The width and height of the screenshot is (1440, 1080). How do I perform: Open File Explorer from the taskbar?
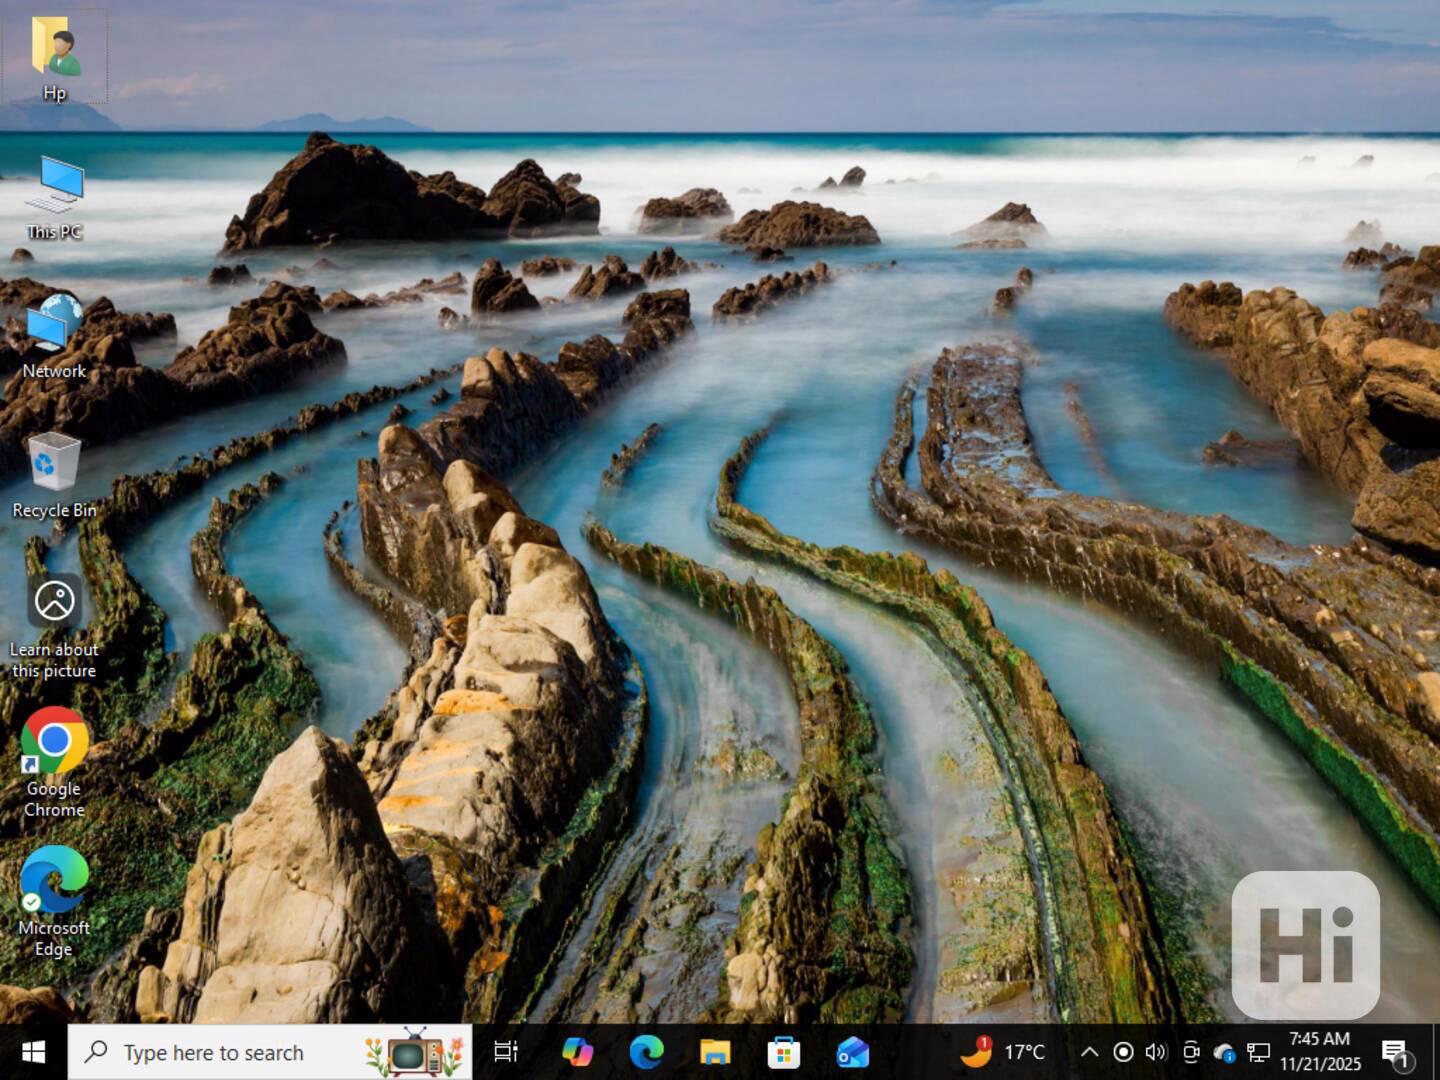pyautogui.click(x=715, y=1052)
